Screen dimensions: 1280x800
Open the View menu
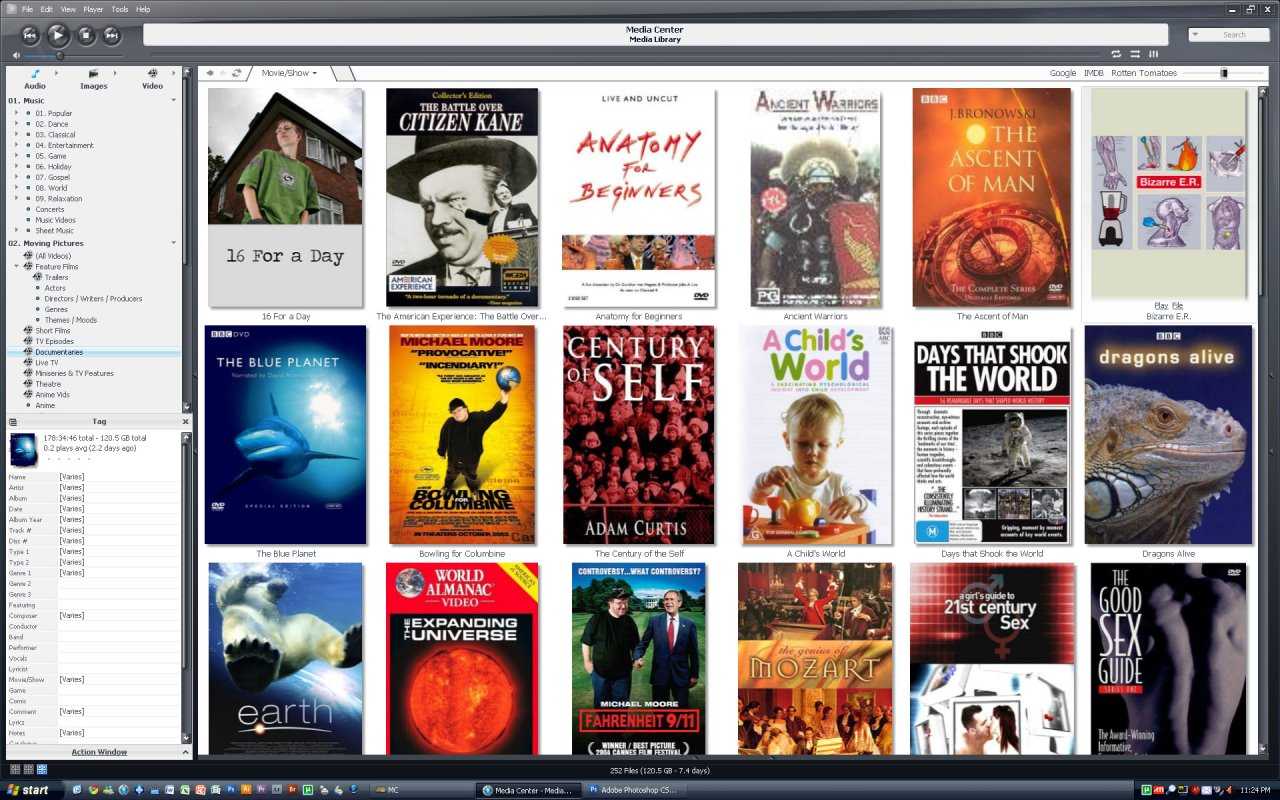[68, 9]
